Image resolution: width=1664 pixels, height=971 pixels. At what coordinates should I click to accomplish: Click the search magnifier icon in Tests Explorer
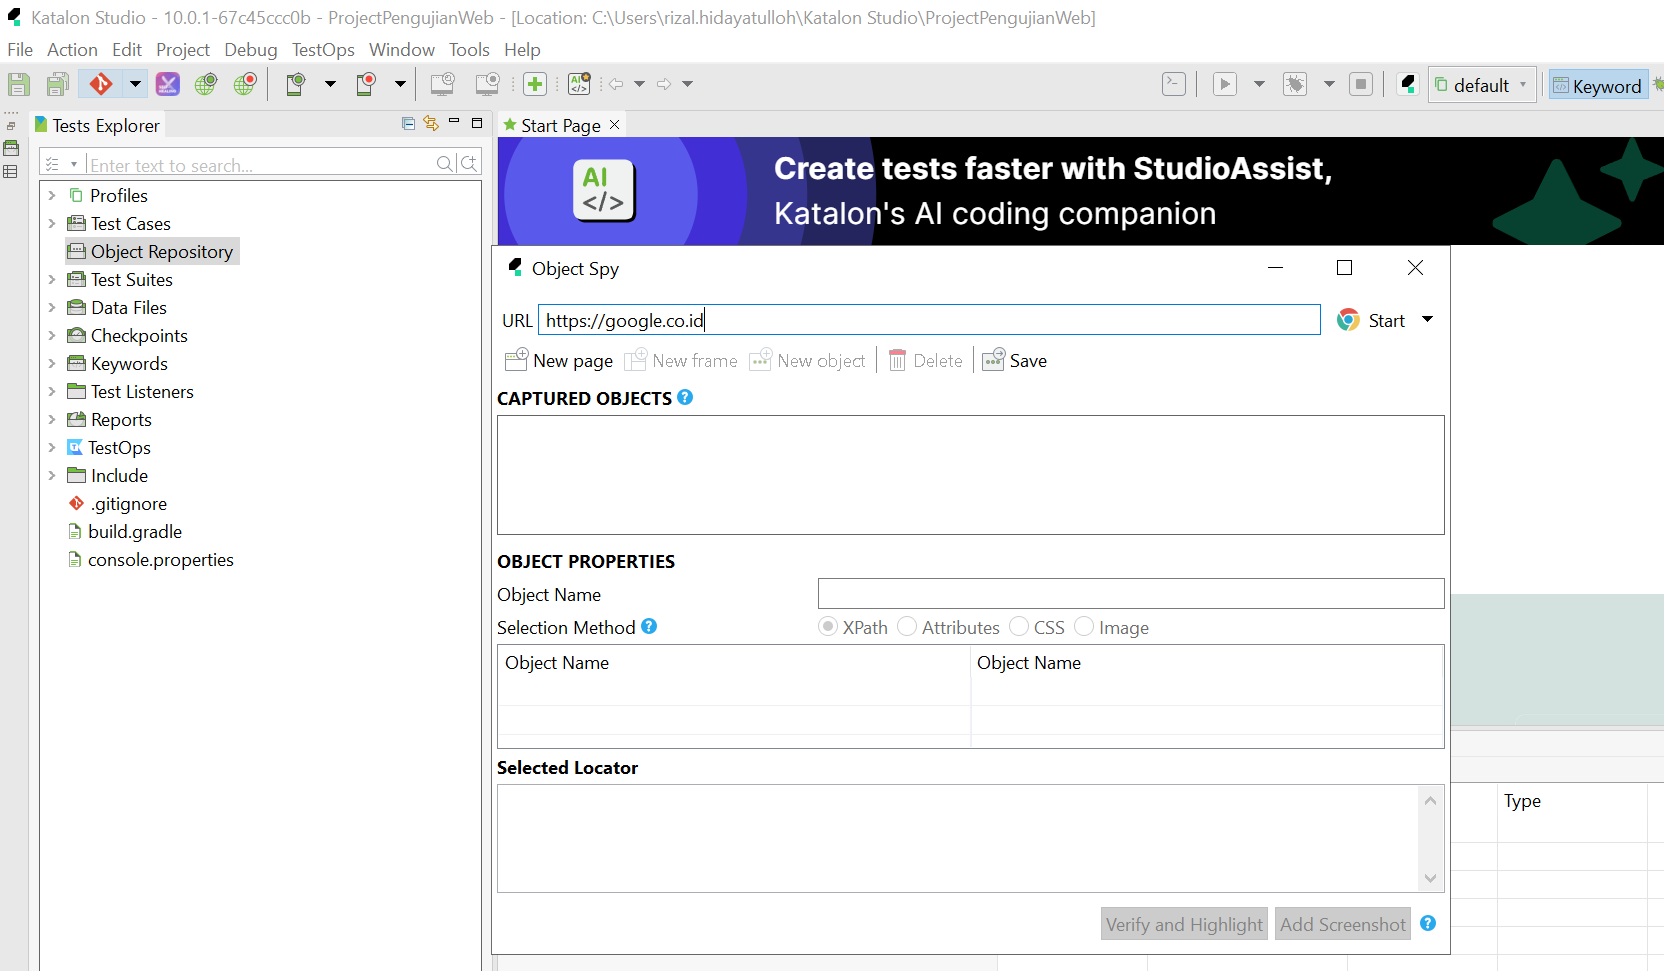pyautogui.click(x=445, y=163)
